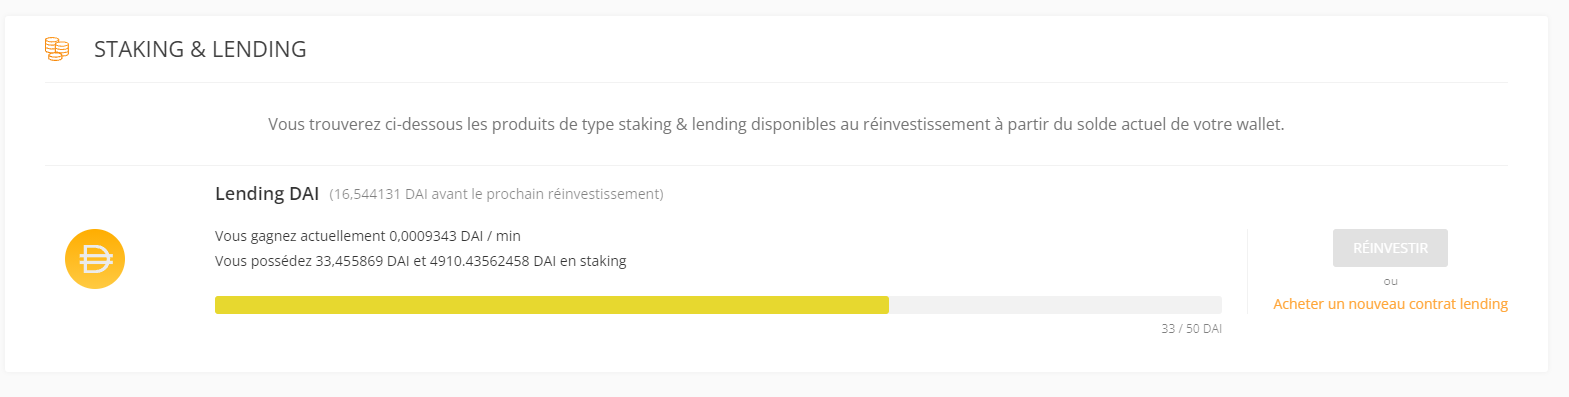Screen dimensions: 1569x397
Task: Click the Vous trouverez ci-dessous description sentence
Action: [x=776, y=124]
